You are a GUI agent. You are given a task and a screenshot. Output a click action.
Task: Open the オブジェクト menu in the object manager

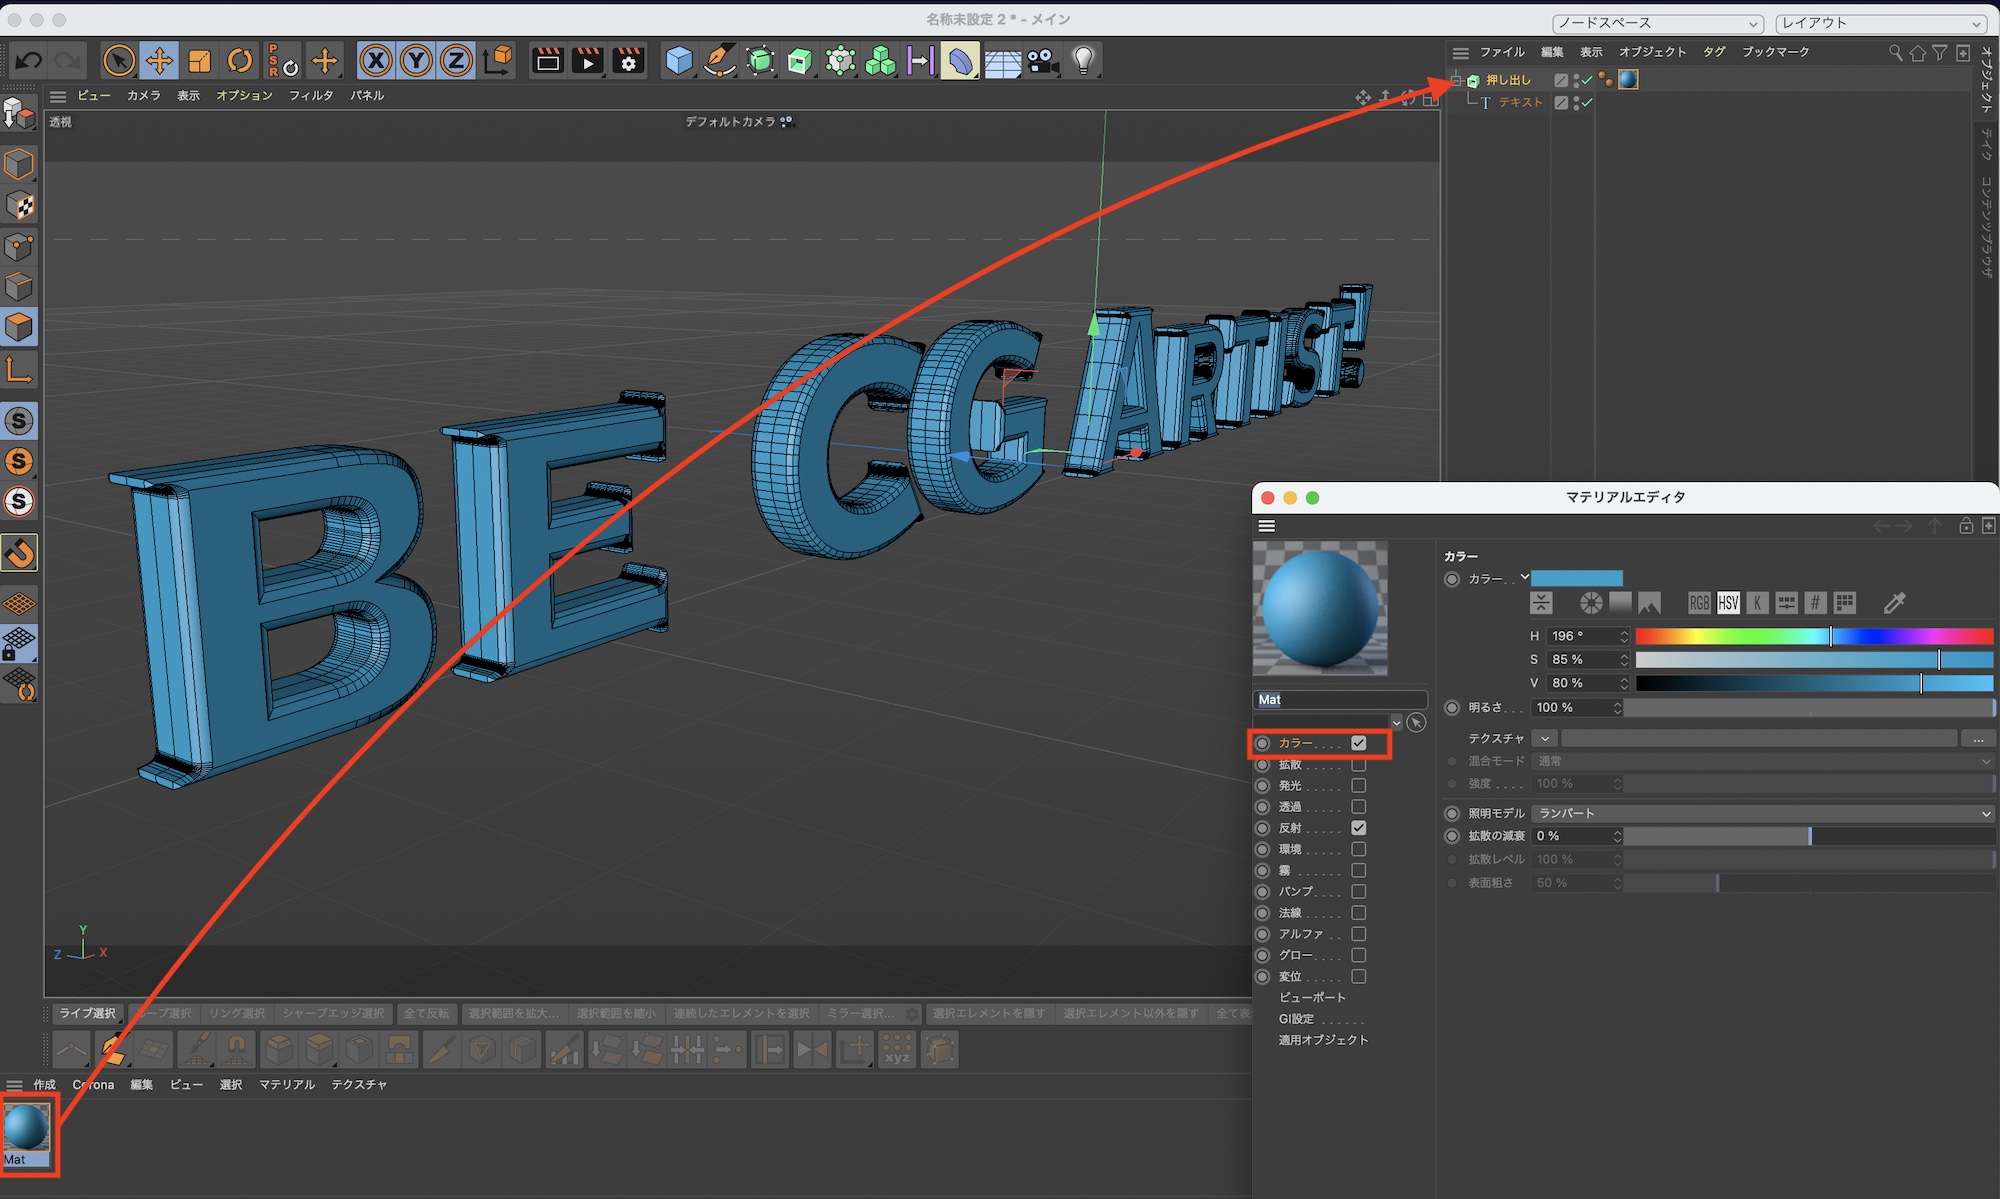pos(1652,52)
